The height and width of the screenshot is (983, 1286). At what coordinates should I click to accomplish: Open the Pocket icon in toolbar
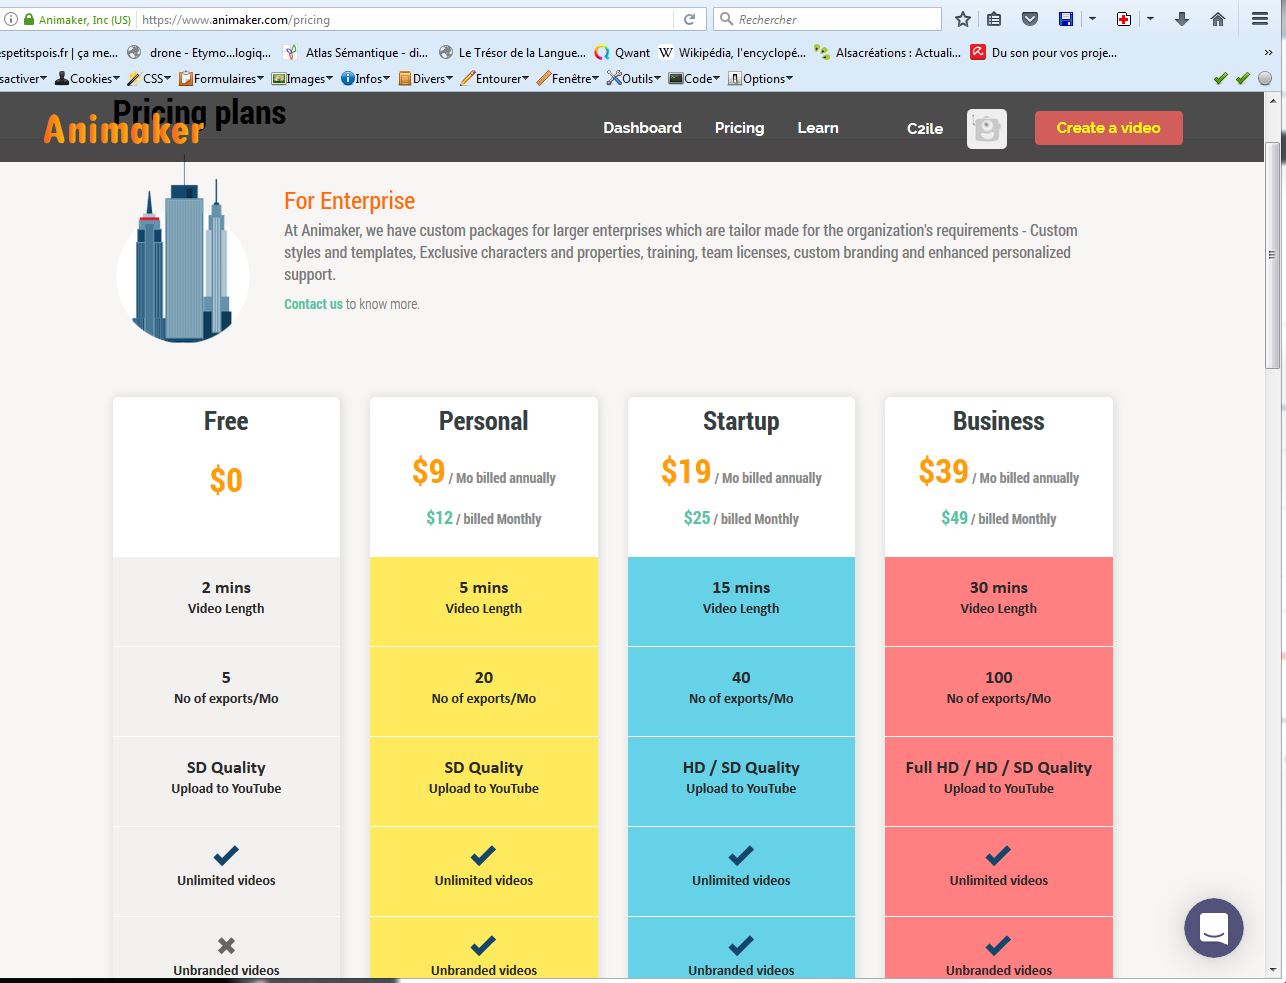(1030, 19)
